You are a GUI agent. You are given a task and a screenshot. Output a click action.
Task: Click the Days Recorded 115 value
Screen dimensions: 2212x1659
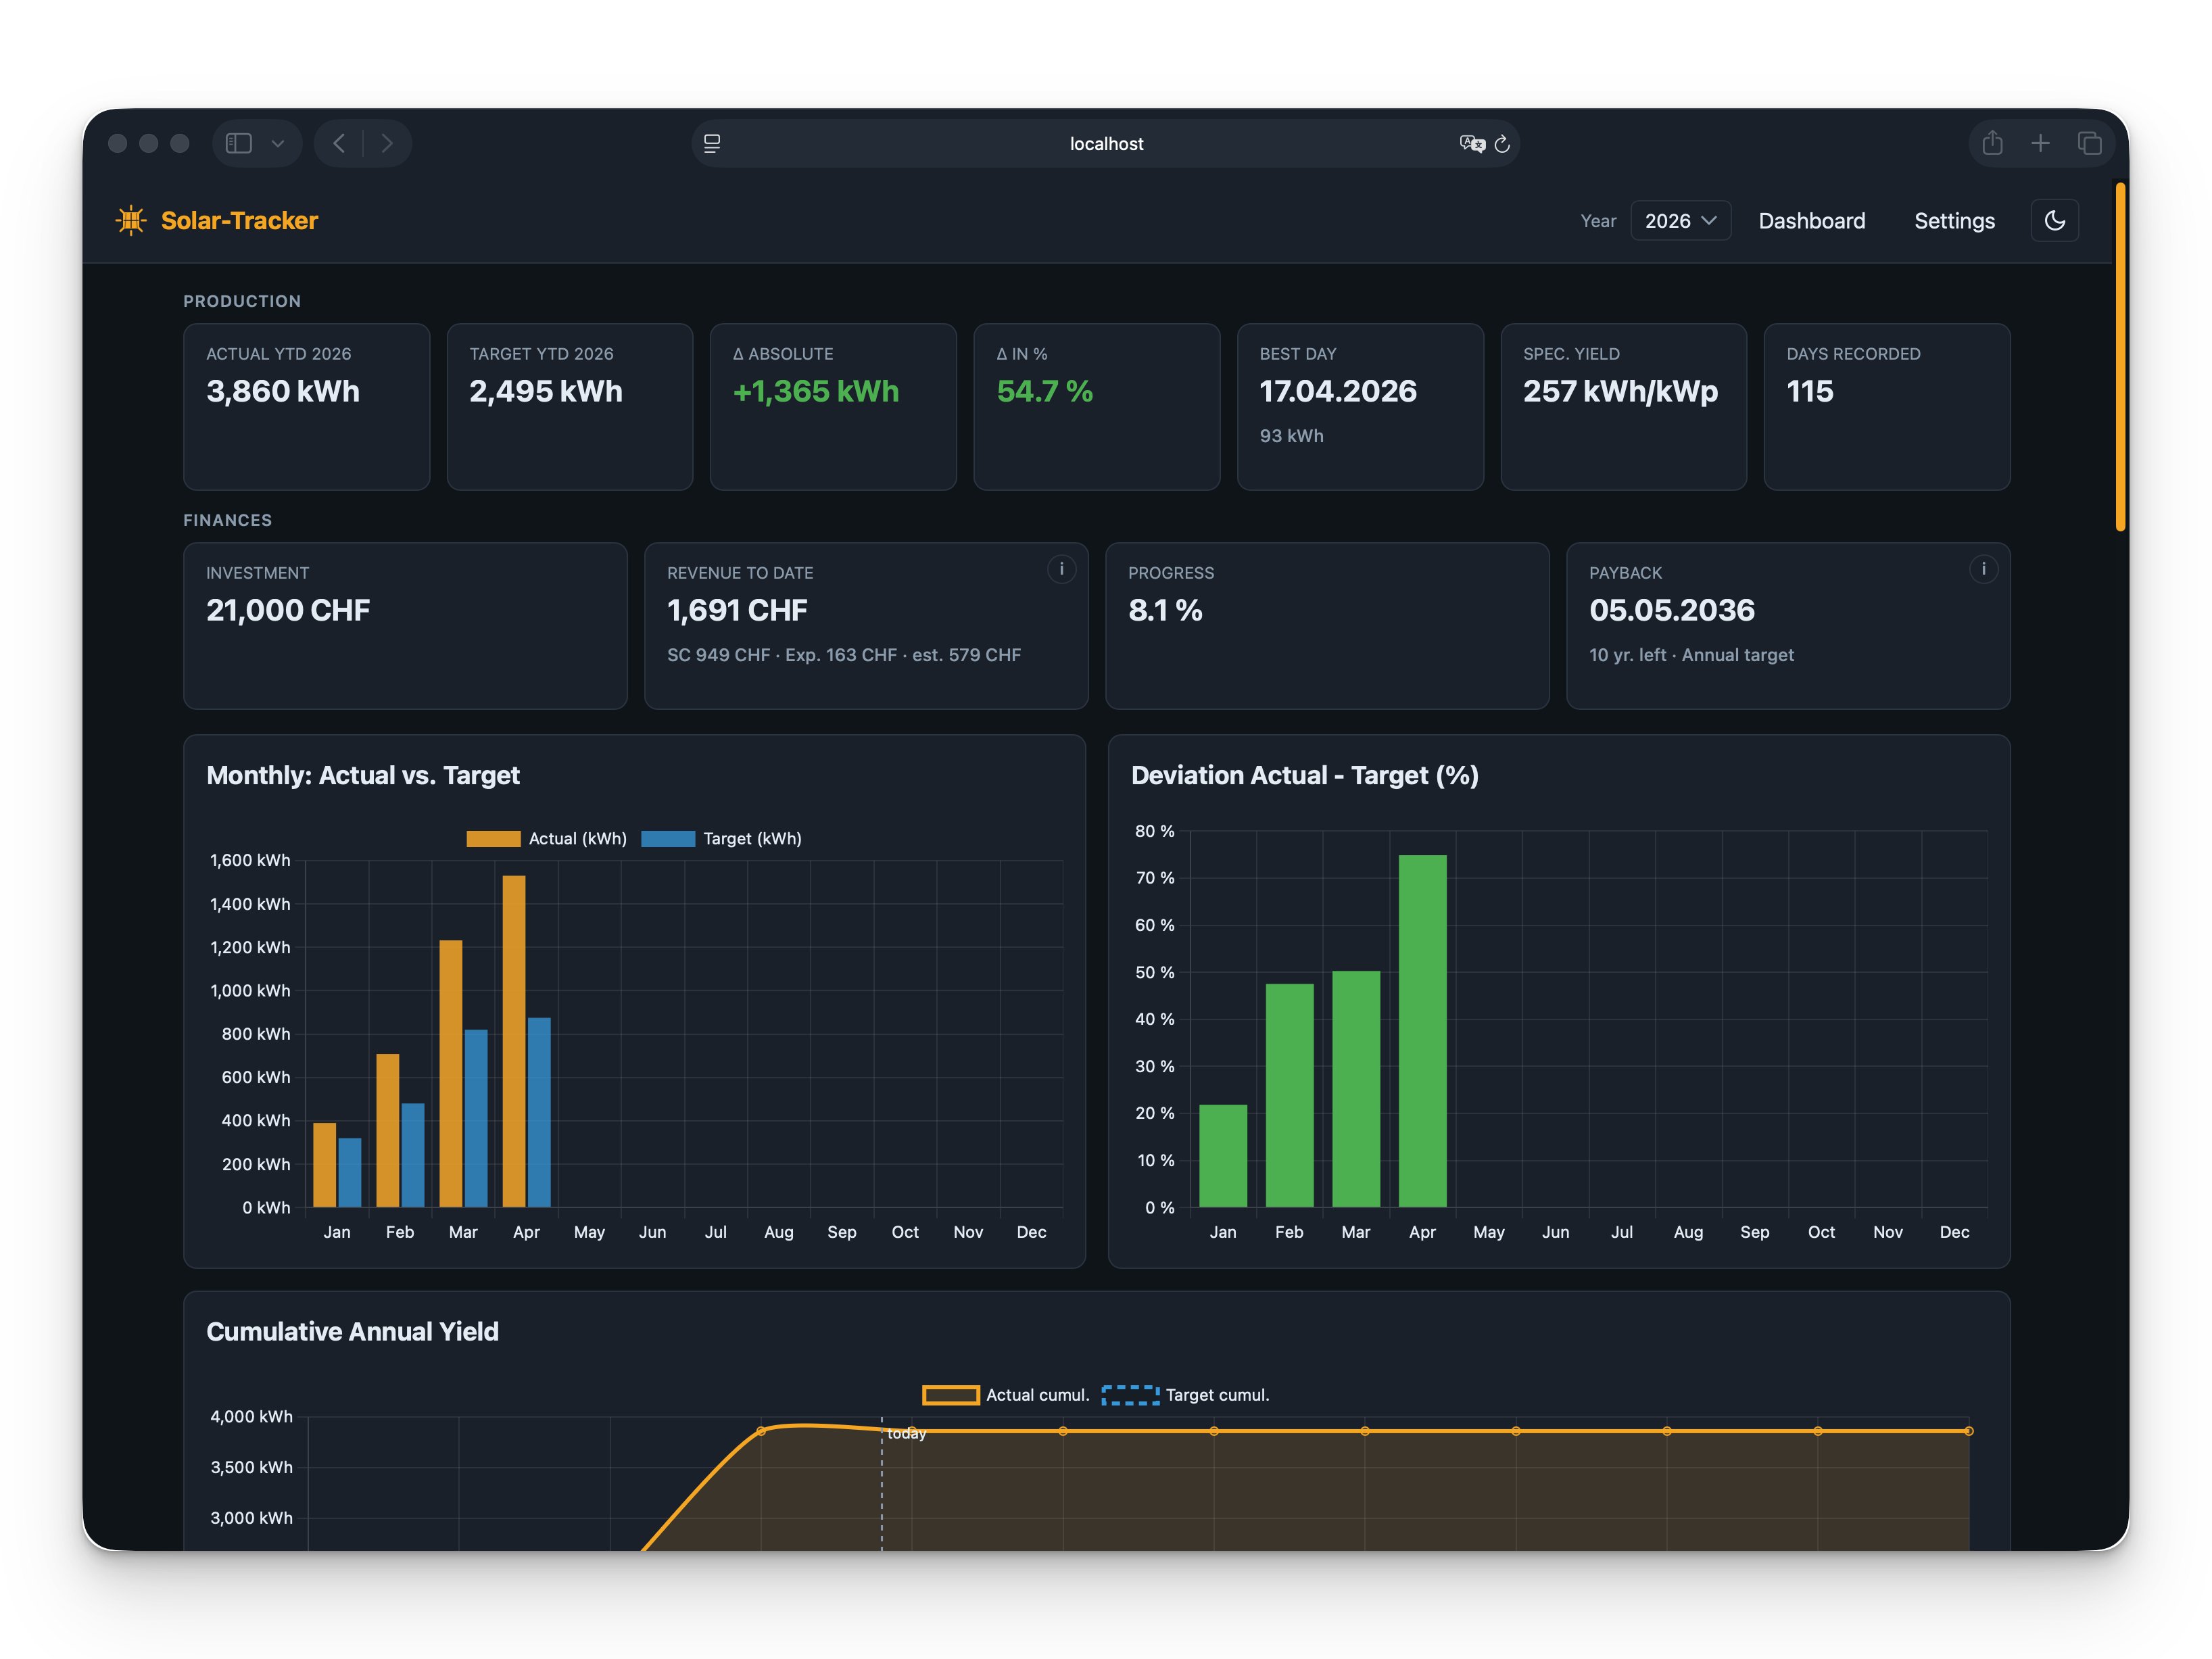1809,391
